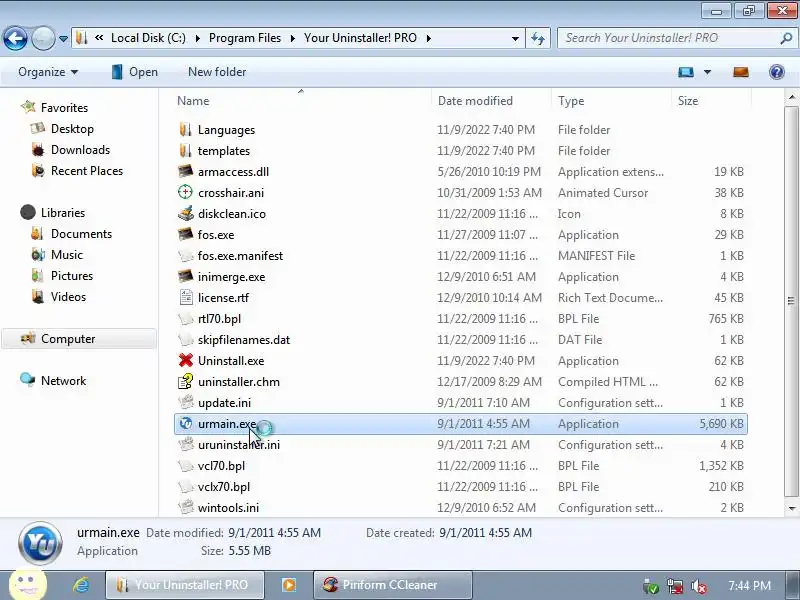Select license.rtf document icon
The height and width of the screenshot is (600, 800).
pyautogui.click(x=185, y=297)
